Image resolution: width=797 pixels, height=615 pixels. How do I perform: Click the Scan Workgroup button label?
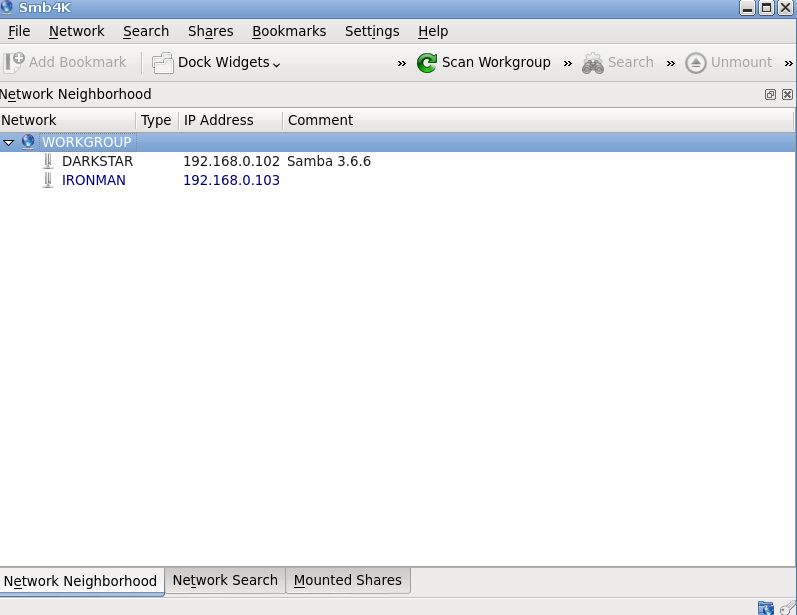click(x=496, y=63)
